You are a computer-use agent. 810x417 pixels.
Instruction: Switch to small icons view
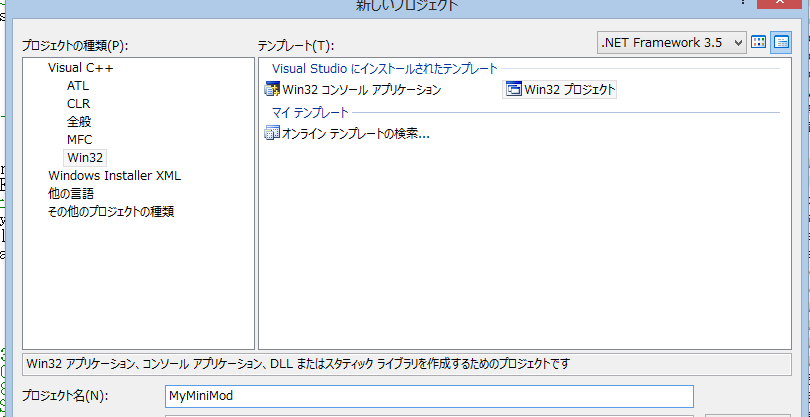pos(780,42)
